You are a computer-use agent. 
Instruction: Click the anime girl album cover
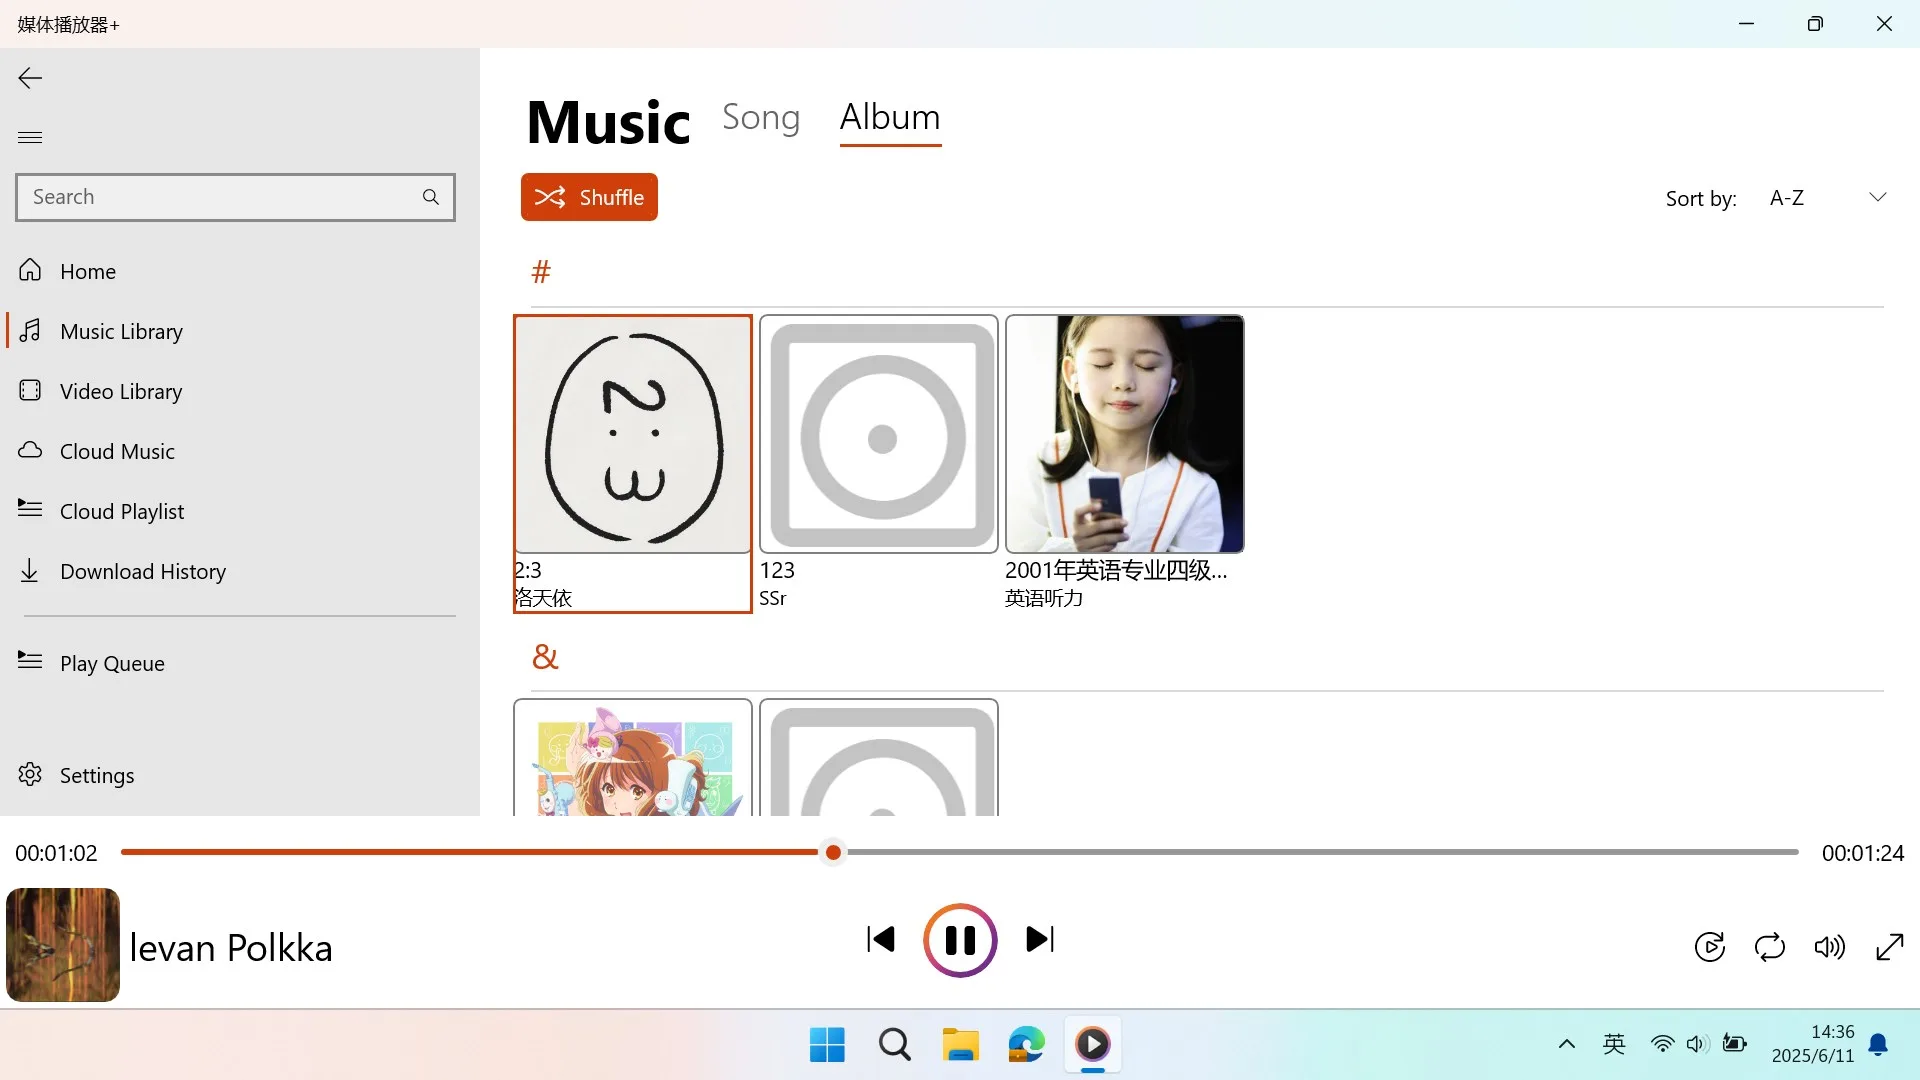[x=633, y=758]
